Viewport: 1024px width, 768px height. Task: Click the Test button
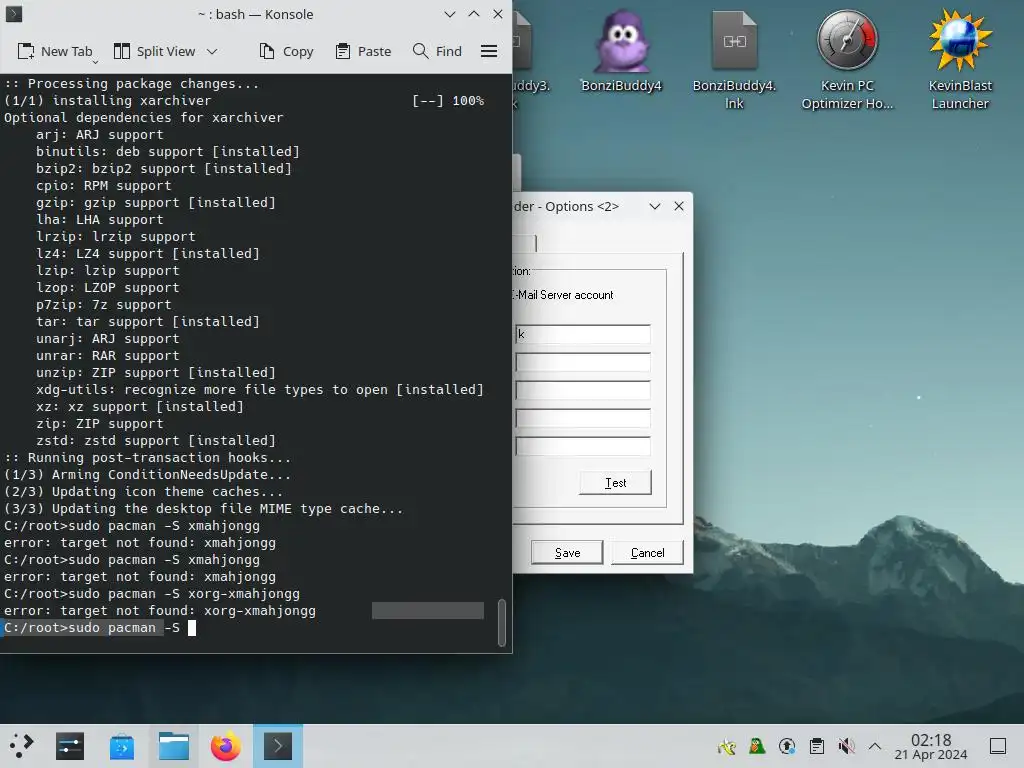click(615, 483)
